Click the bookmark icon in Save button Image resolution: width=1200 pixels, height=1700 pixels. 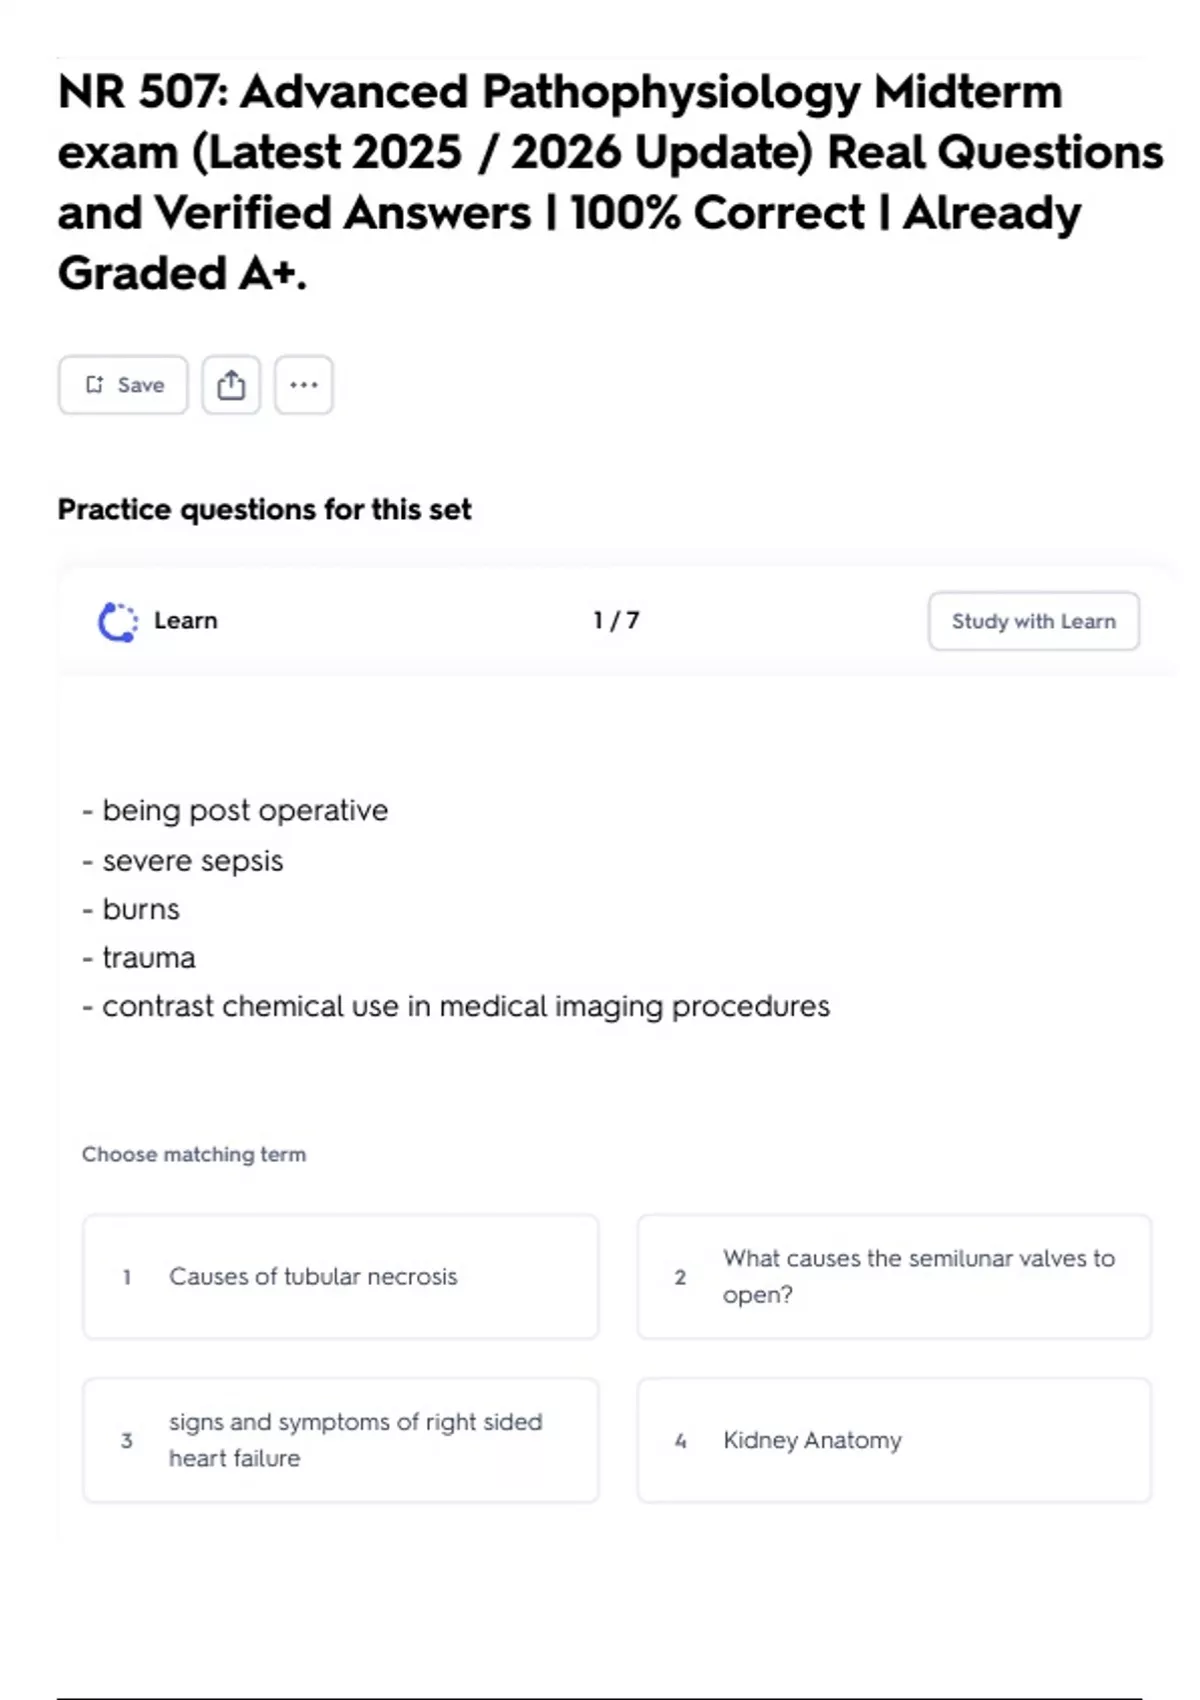[95, 385]
